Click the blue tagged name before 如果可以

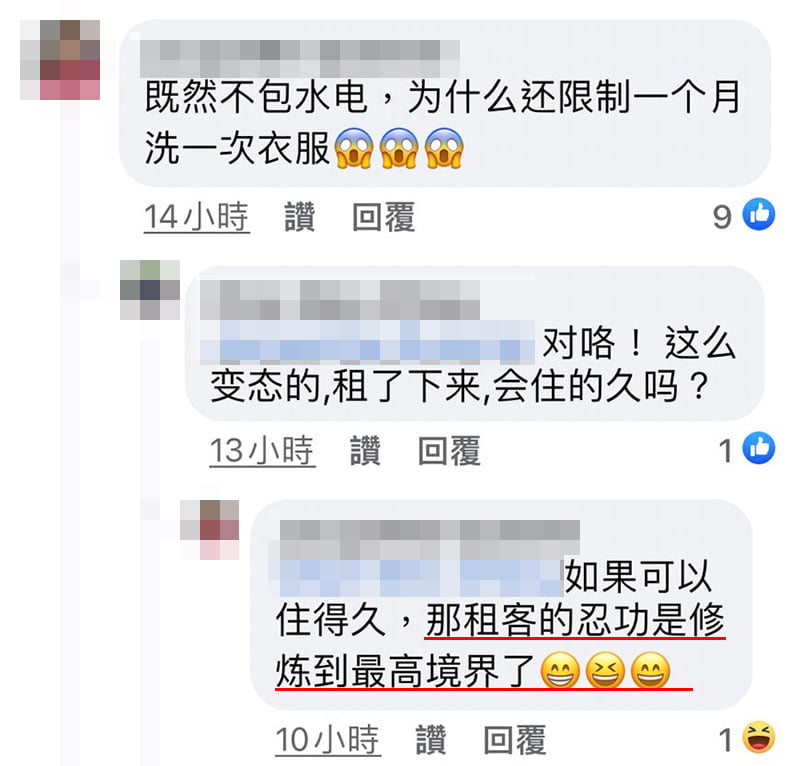[417, 578]
